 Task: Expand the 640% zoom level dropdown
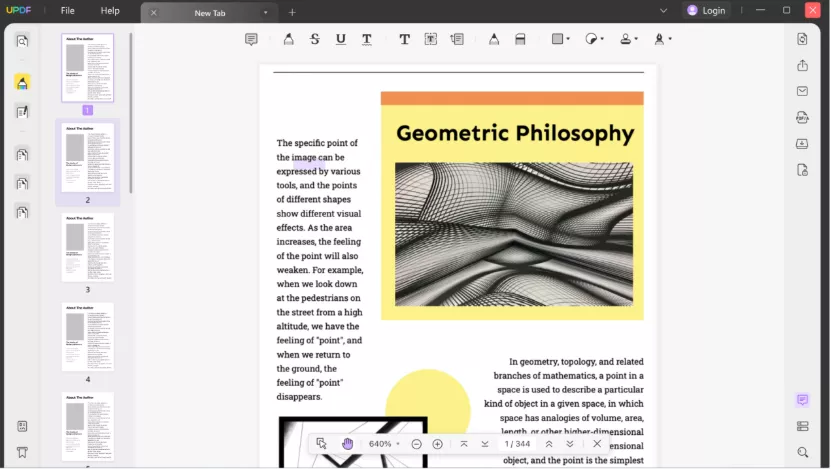coord(397,444)
